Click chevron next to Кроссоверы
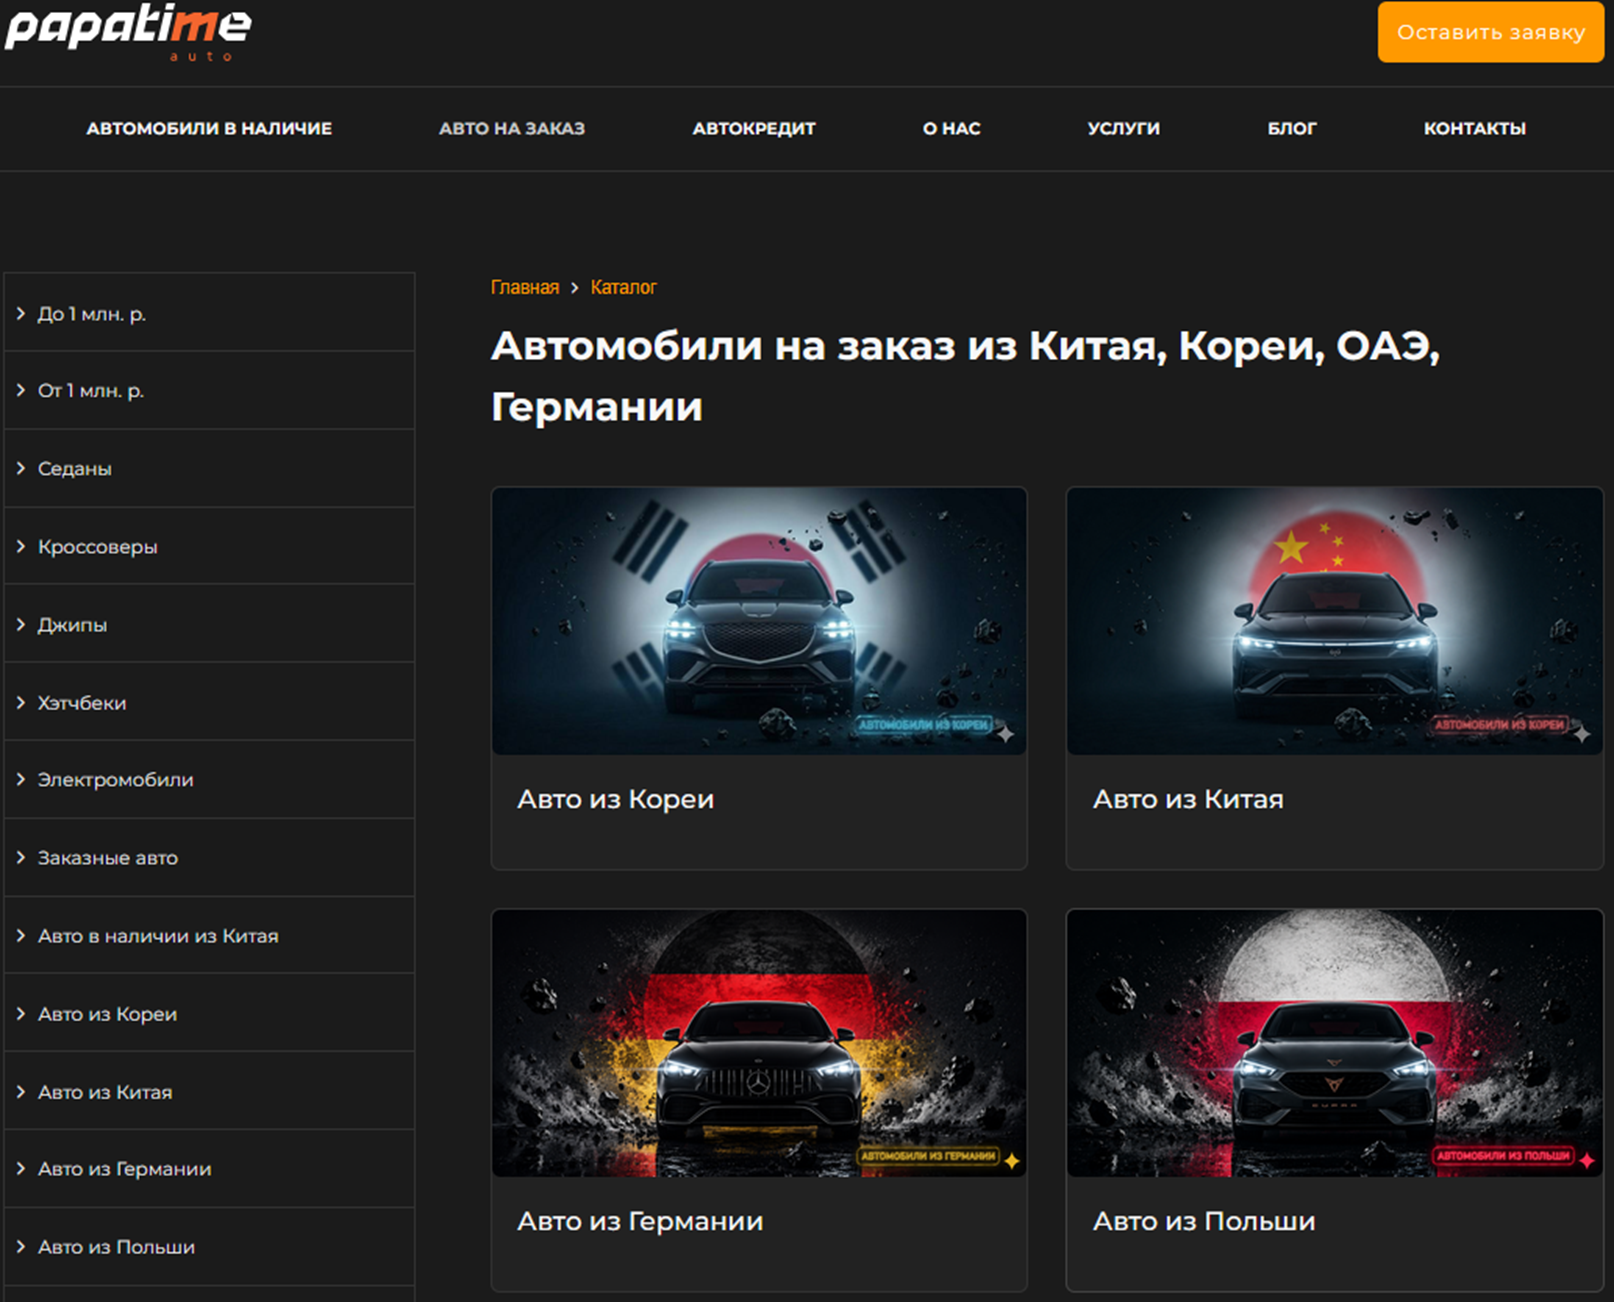Viewport: 1614px width, 1302px height. [21, 546]
